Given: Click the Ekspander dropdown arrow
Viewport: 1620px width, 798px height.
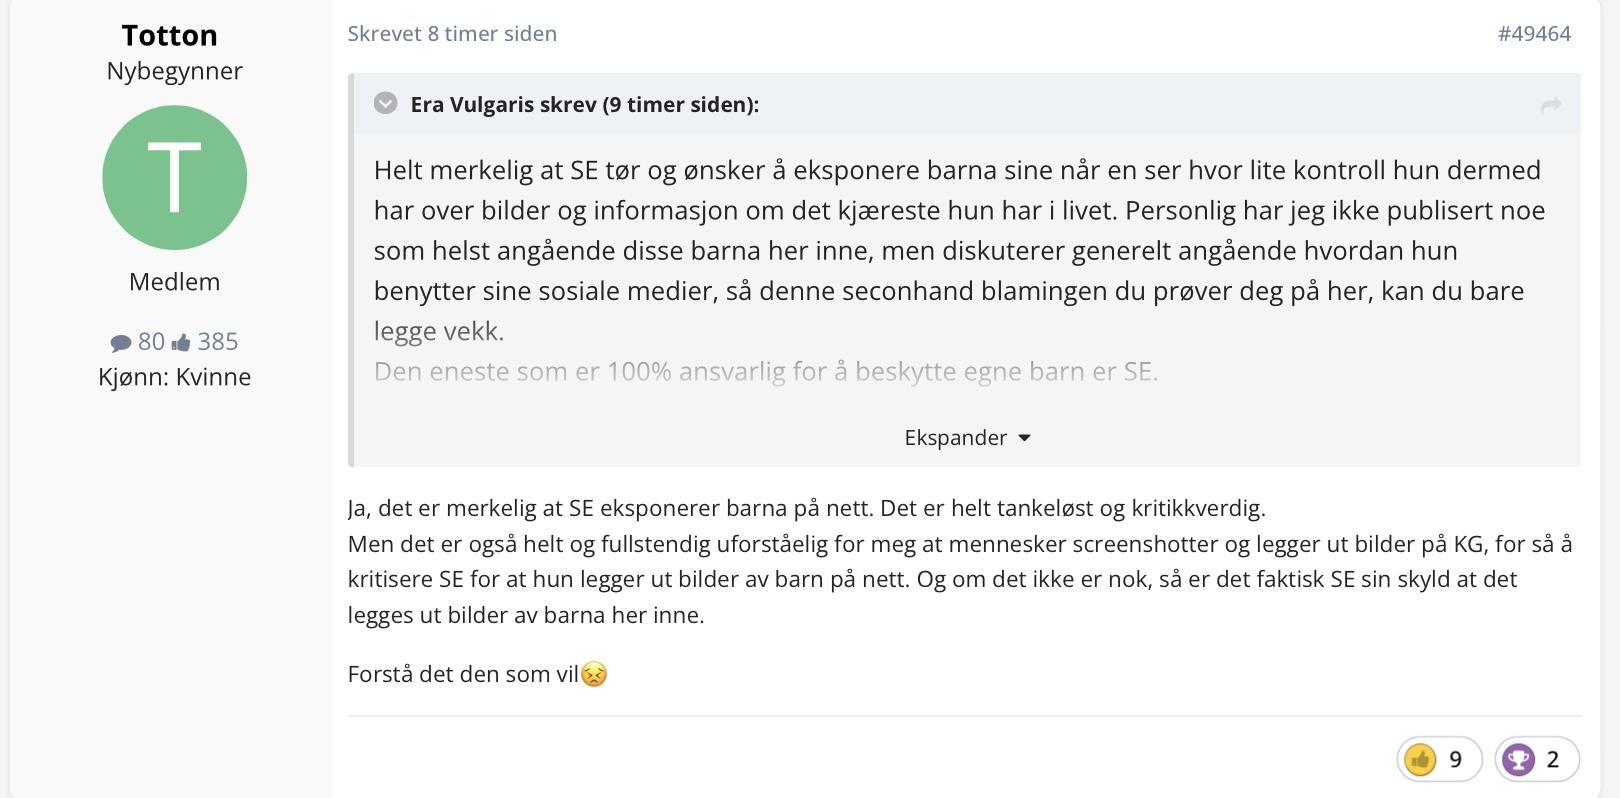Looking at the screenshot, I should tap(1024, 438).
